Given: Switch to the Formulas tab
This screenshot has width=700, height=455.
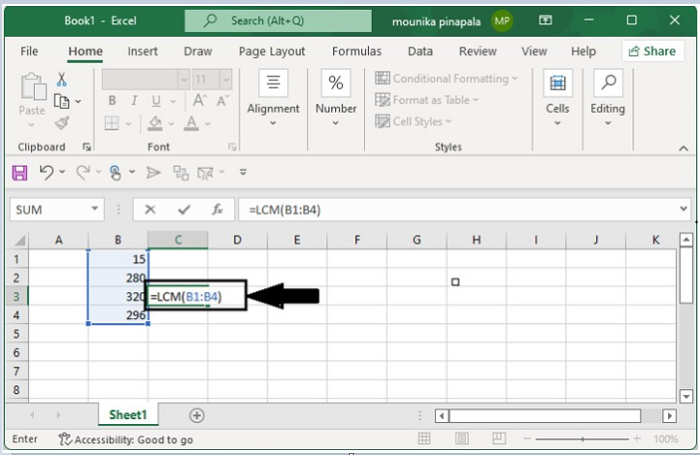Looking at the screenshot, I should 357,51.
